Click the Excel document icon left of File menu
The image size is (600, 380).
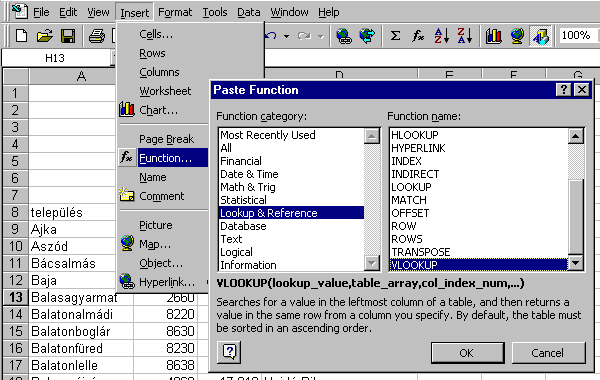[x=20, y=12]
